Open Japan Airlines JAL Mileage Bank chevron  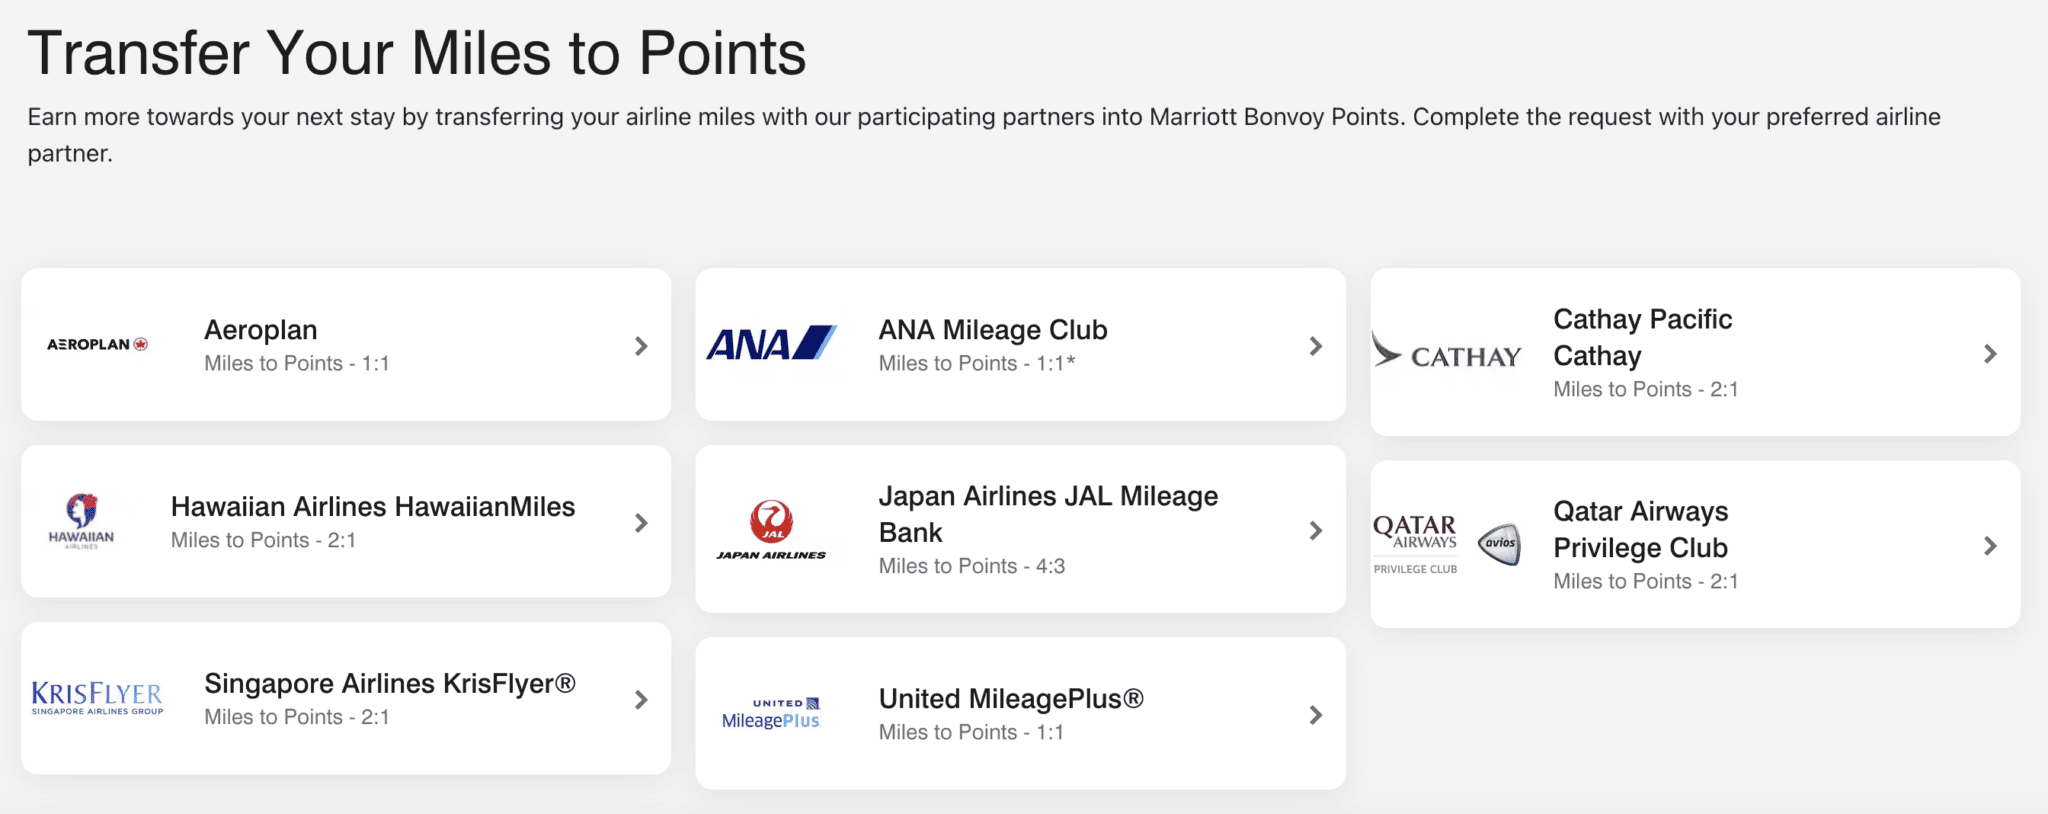tap(1315, 530)
